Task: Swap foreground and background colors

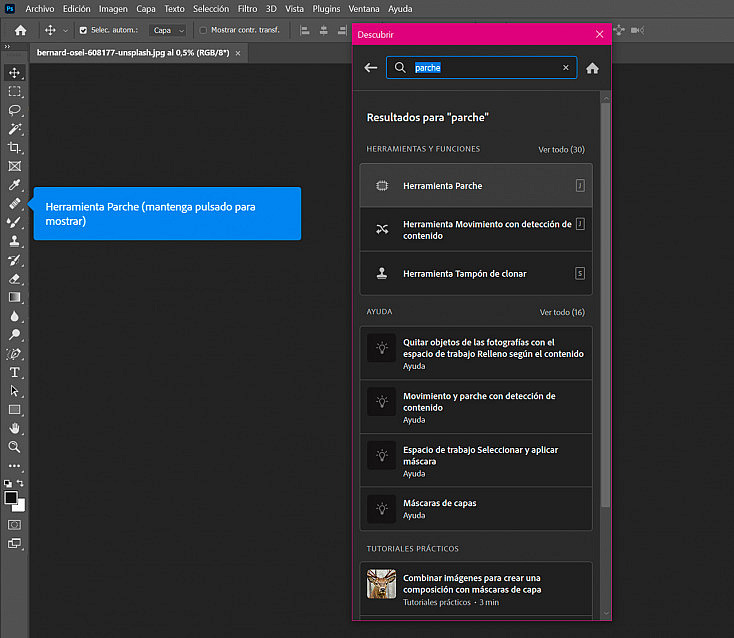Action: [20, 483]
